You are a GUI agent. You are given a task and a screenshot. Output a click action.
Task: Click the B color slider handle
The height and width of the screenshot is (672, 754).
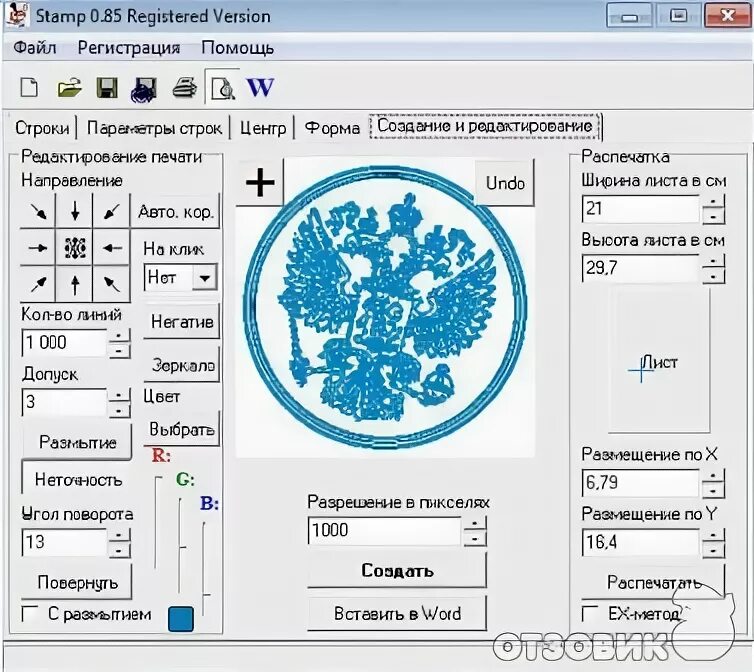(206, 596)
